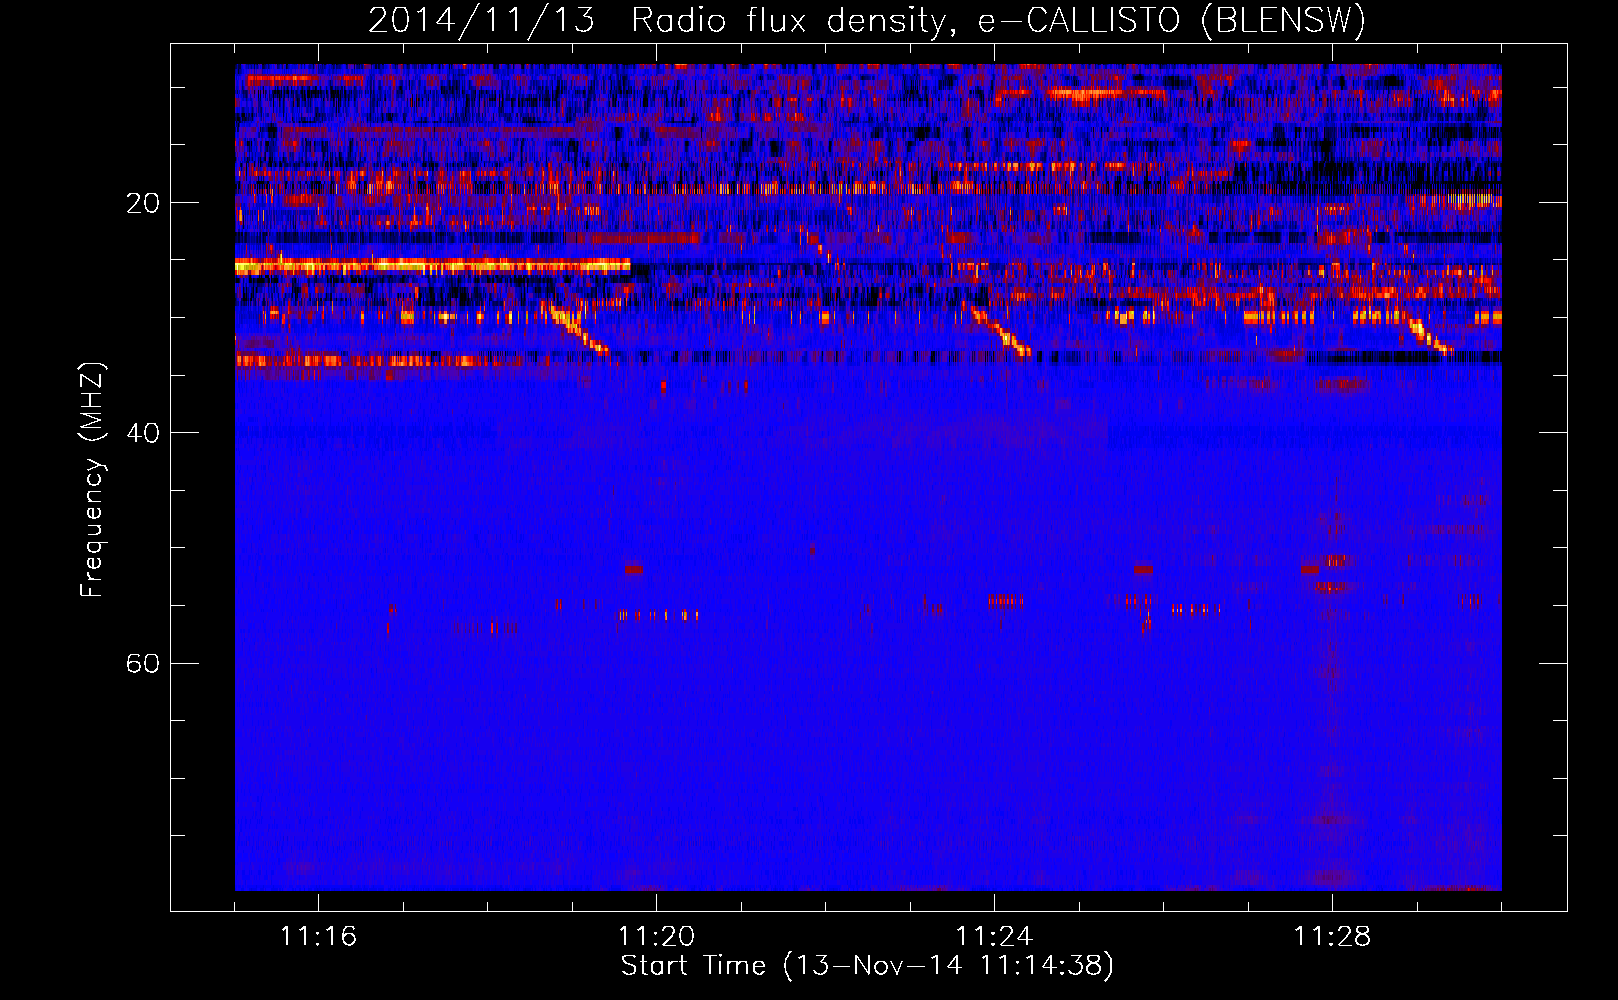Click the 11:24 time tick label
The height and width of the screenshot is (1000, 1618).
(994, 937)
